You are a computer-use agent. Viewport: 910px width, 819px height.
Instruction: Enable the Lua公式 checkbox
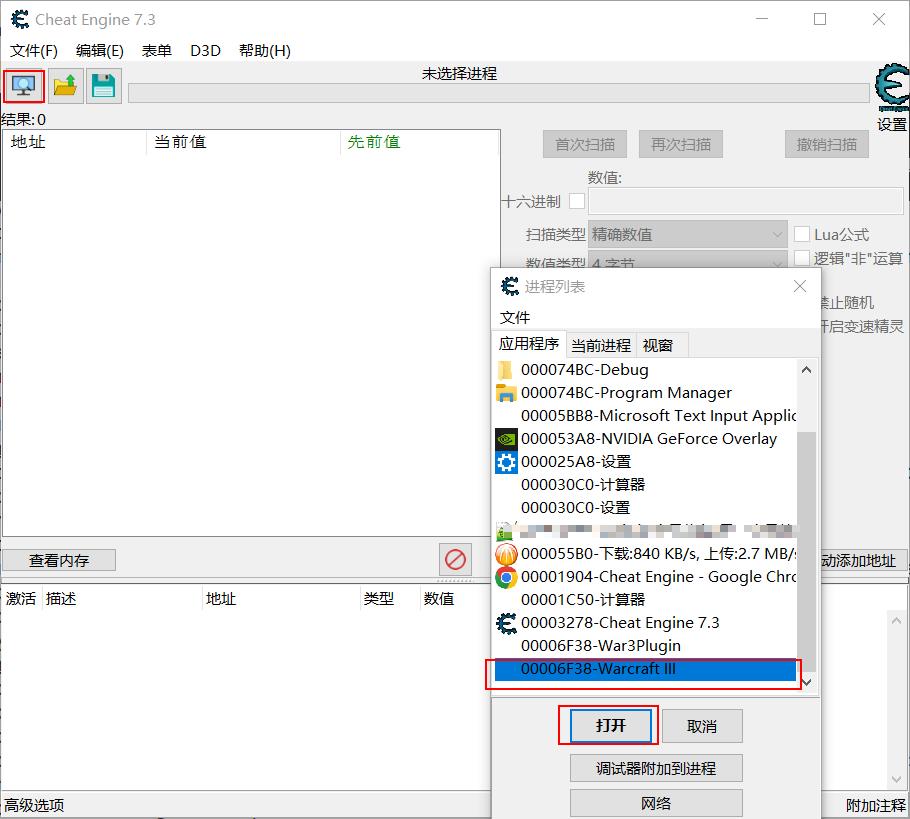(x=801, y=234)
